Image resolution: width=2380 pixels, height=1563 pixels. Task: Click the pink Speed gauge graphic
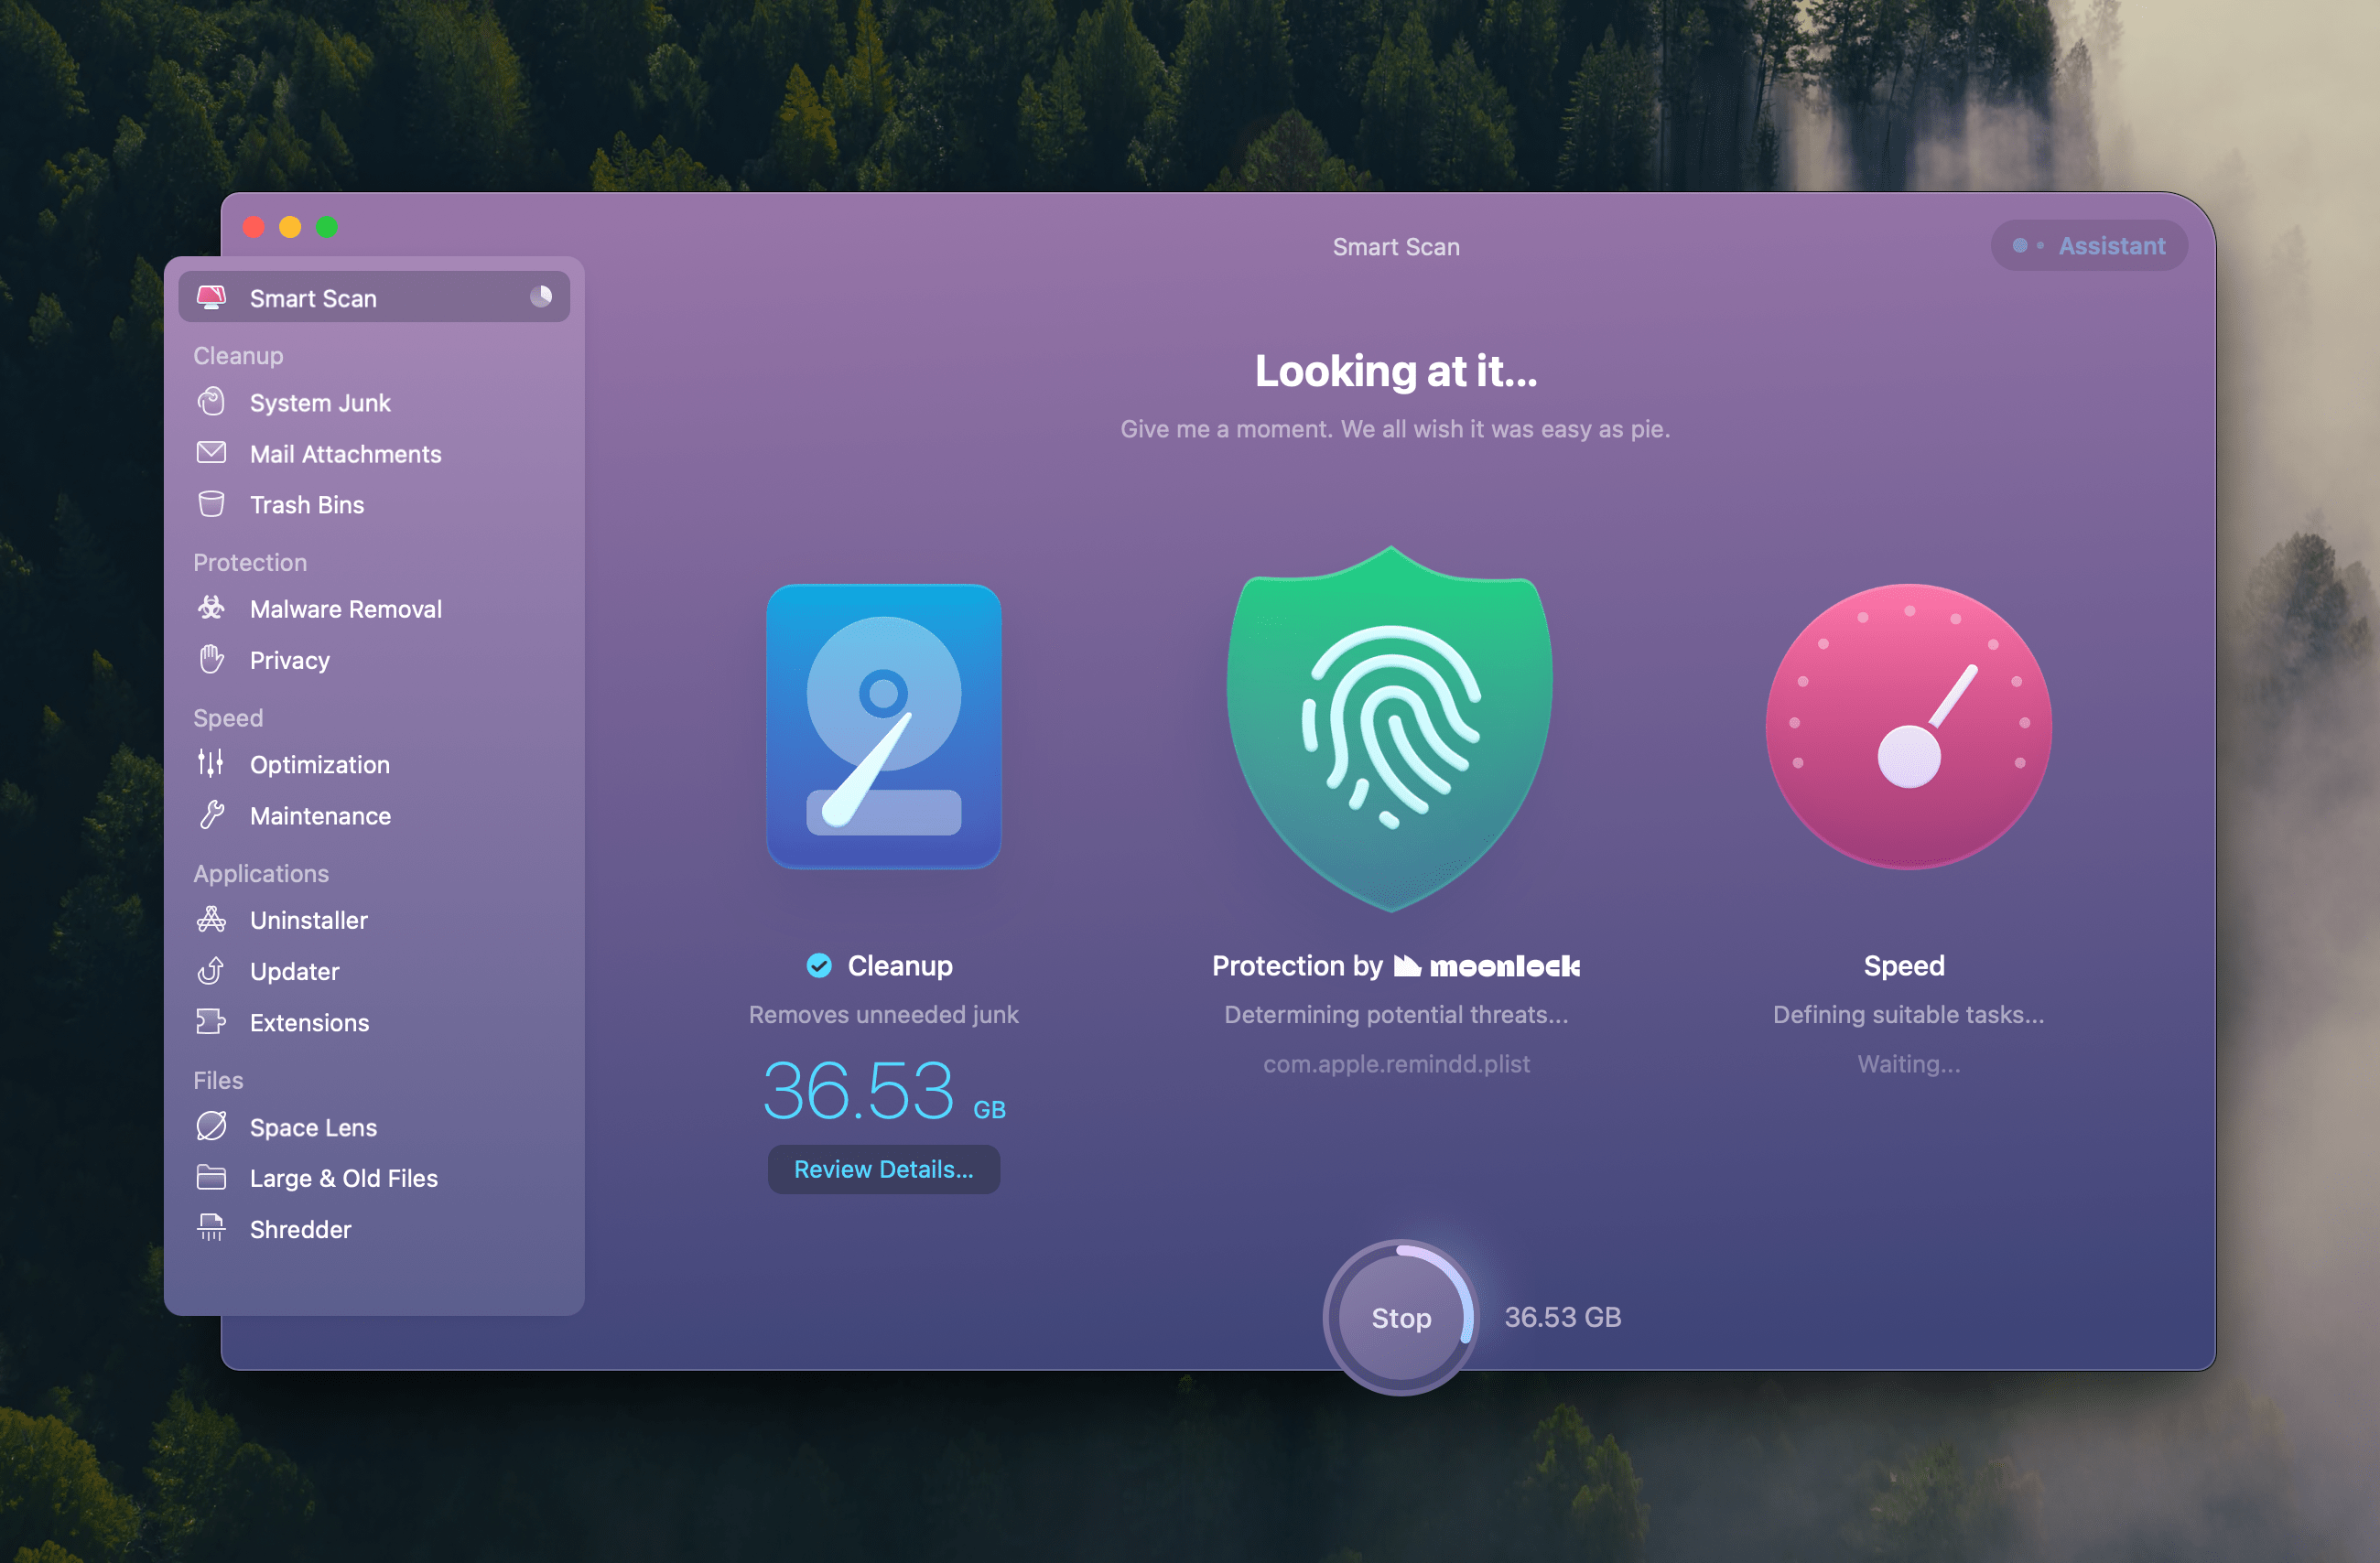(1908, 727)
